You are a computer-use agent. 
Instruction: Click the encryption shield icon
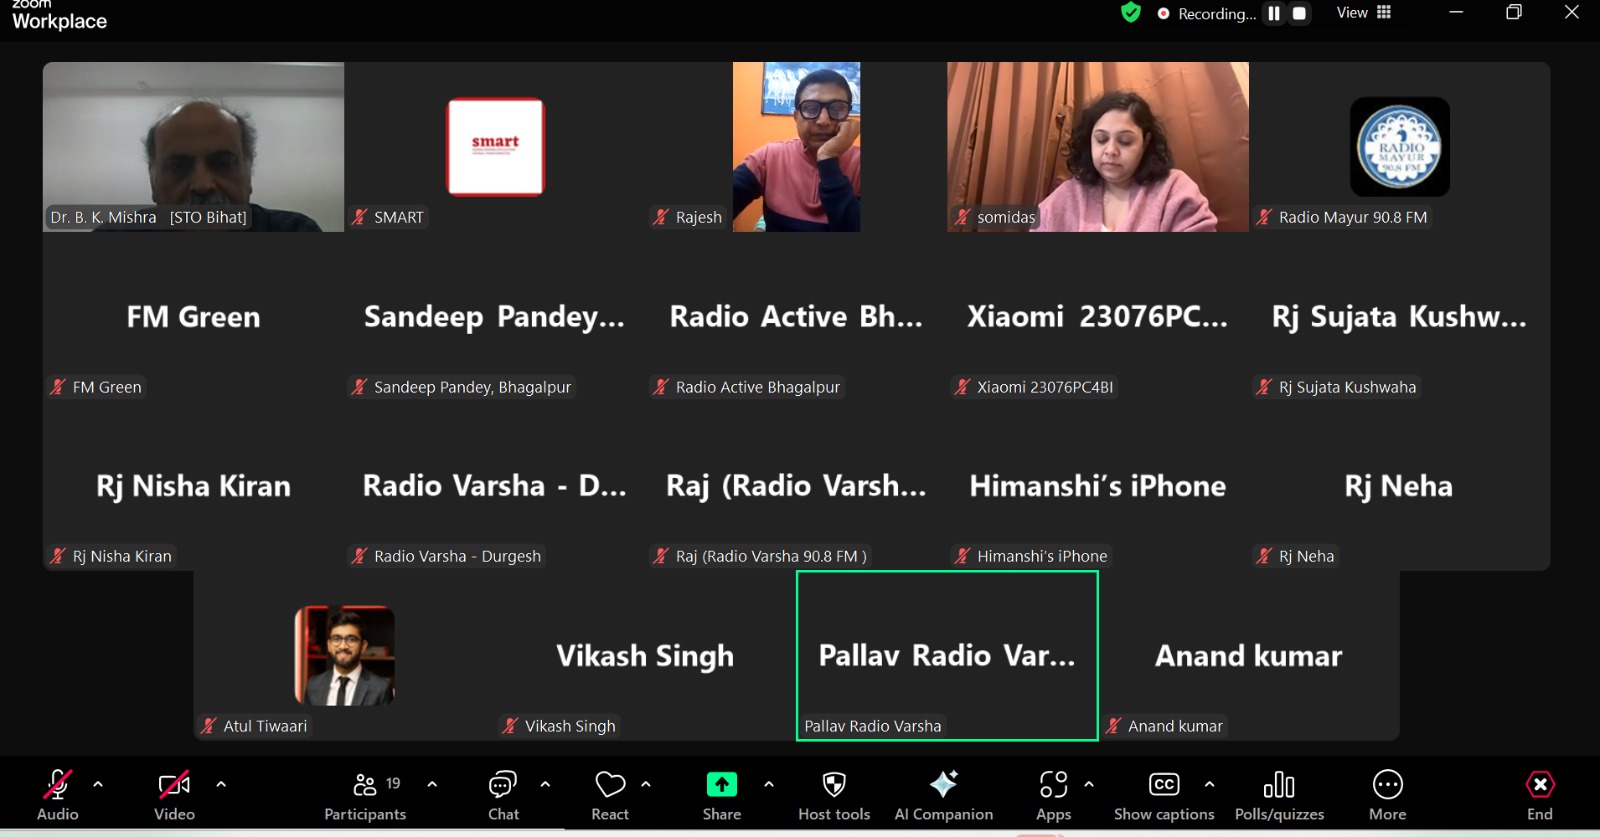coord(1131,13)
